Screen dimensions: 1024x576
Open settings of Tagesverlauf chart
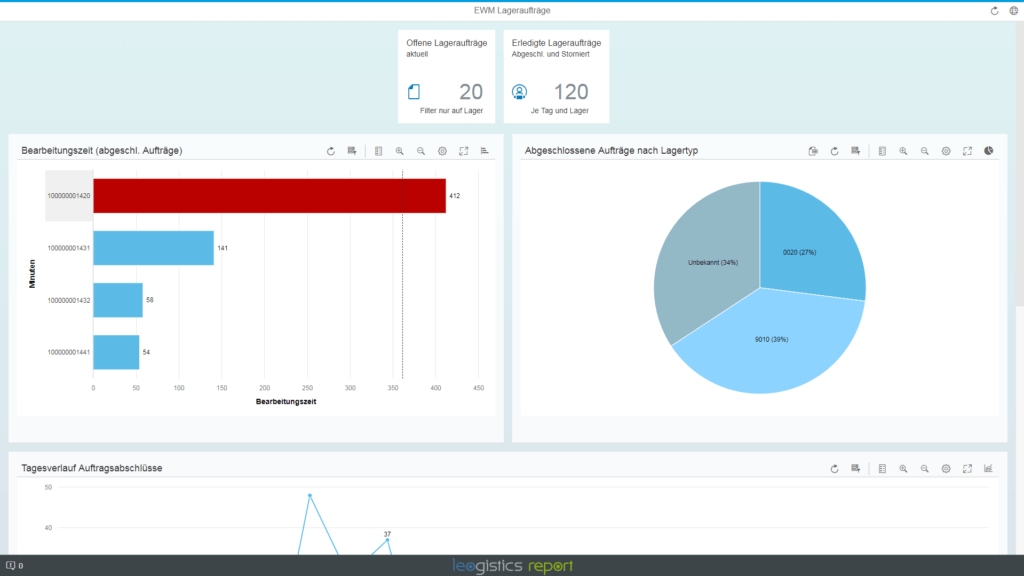[946, 468]
